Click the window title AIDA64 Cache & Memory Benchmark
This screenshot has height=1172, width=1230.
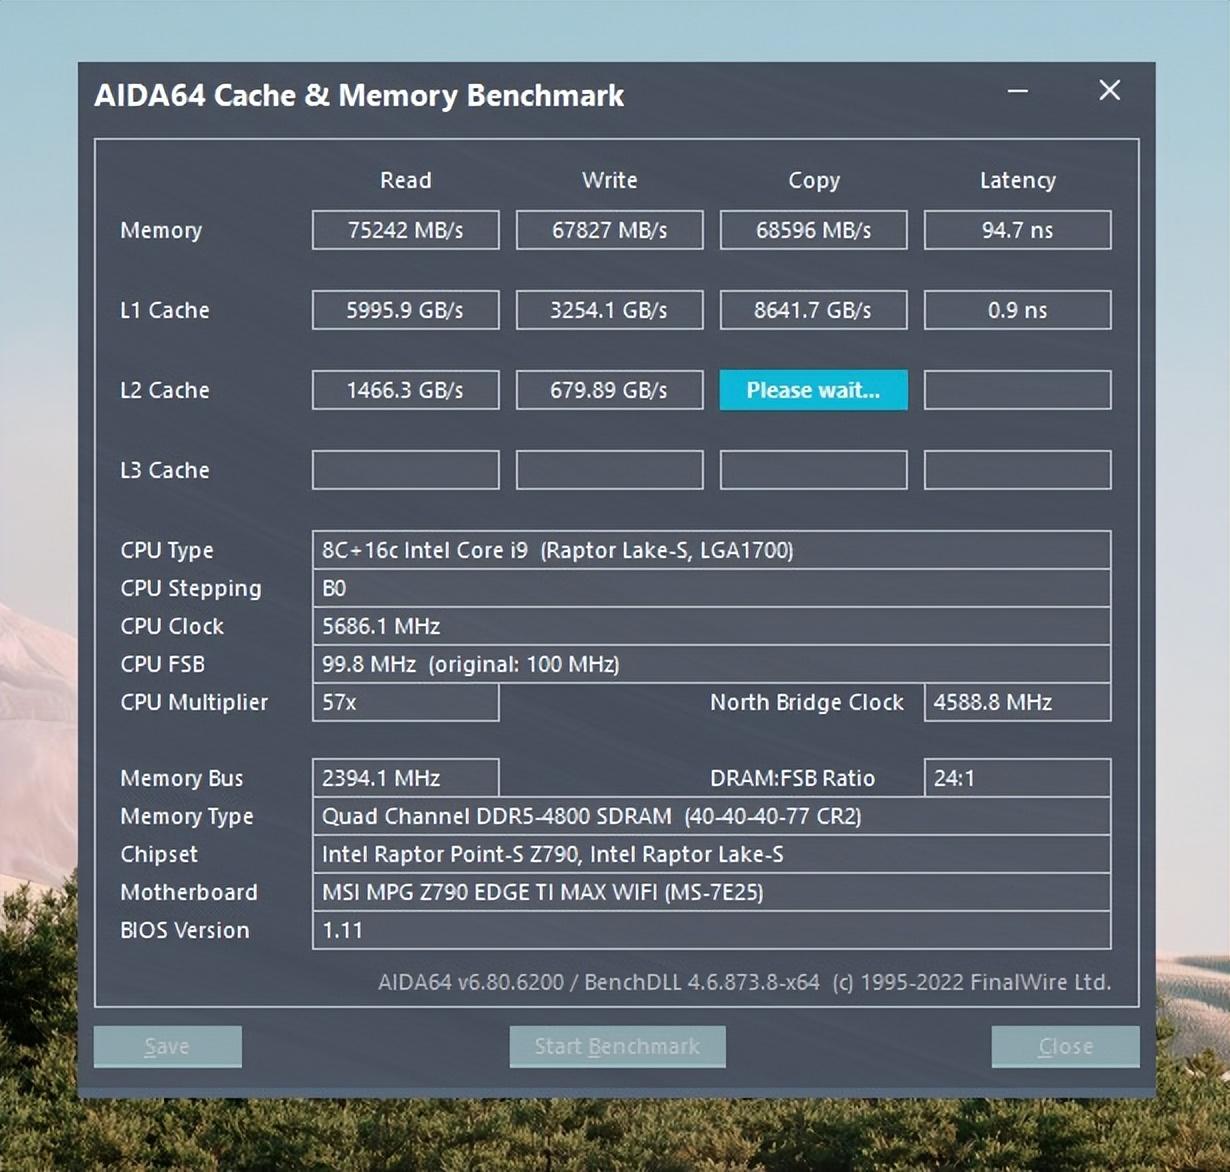[x=359, y=96]
